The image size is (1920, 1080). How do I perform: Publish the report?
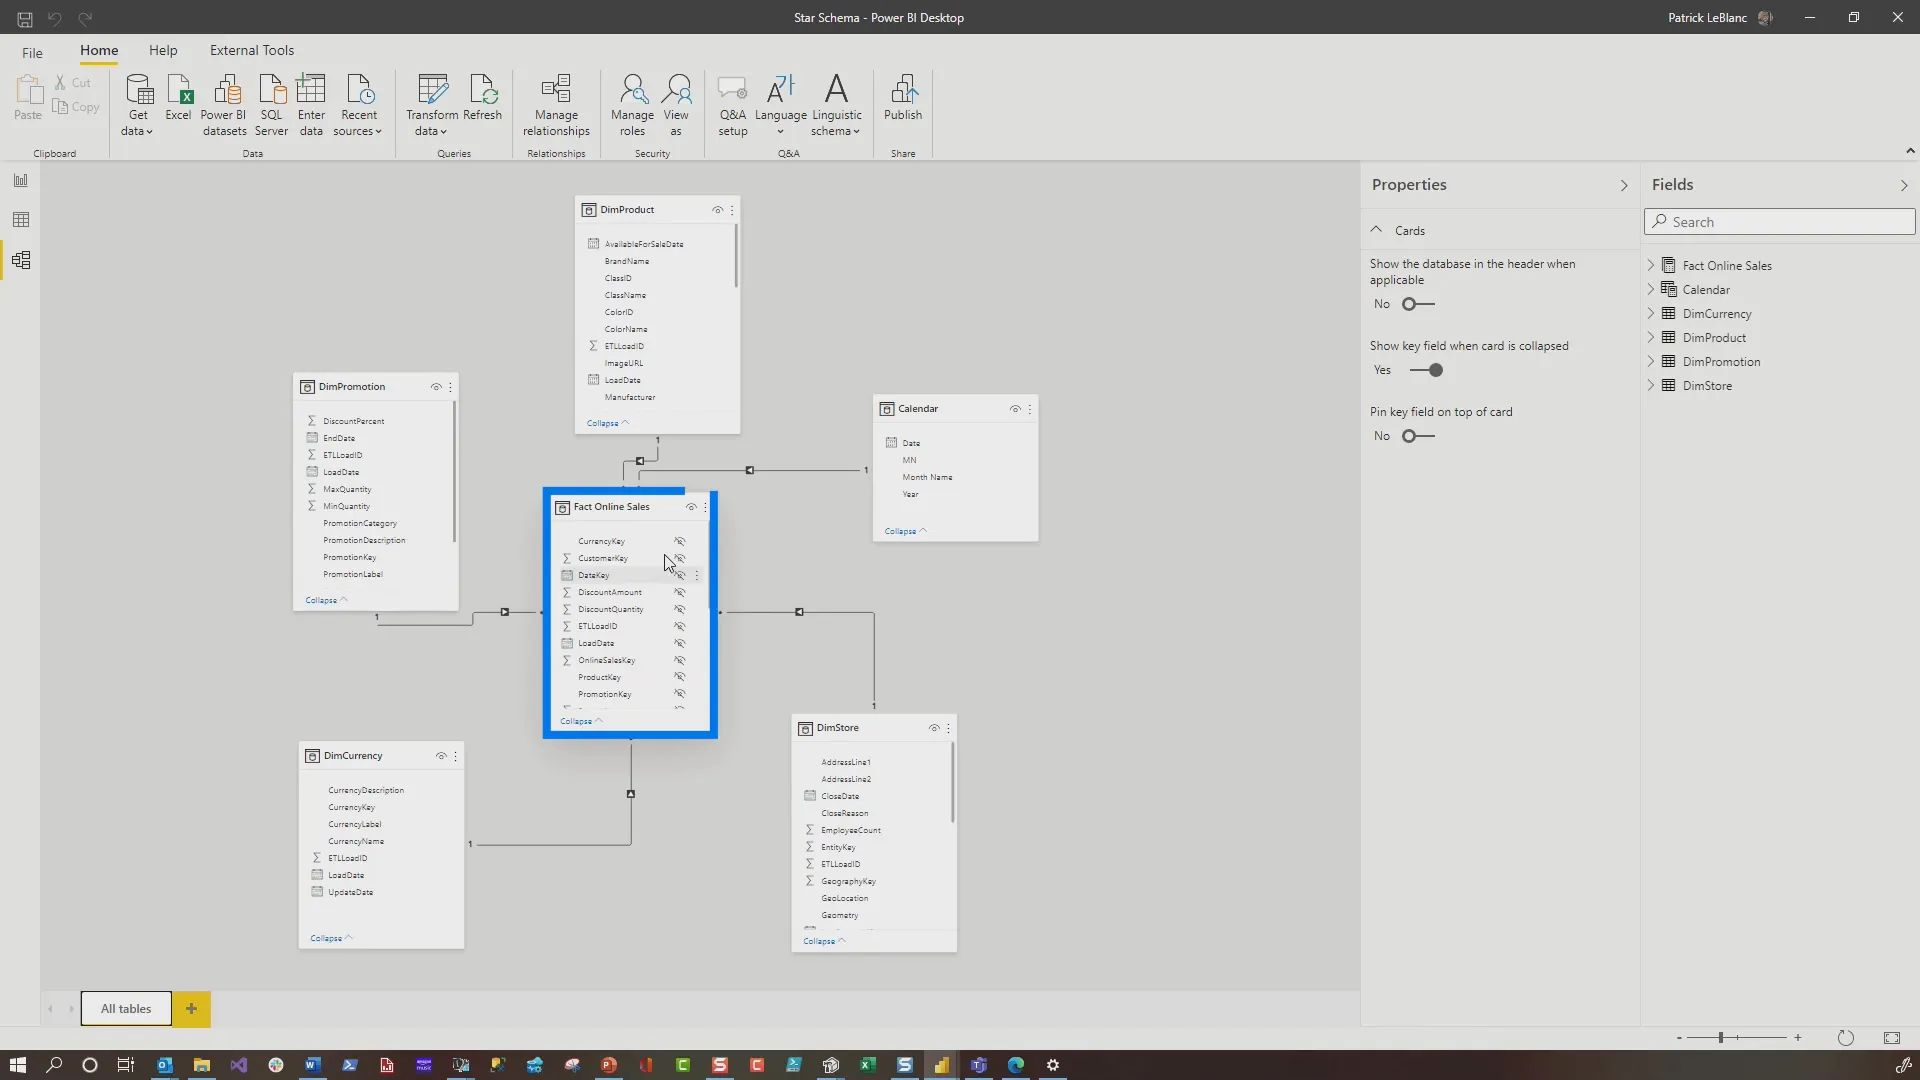903,98
